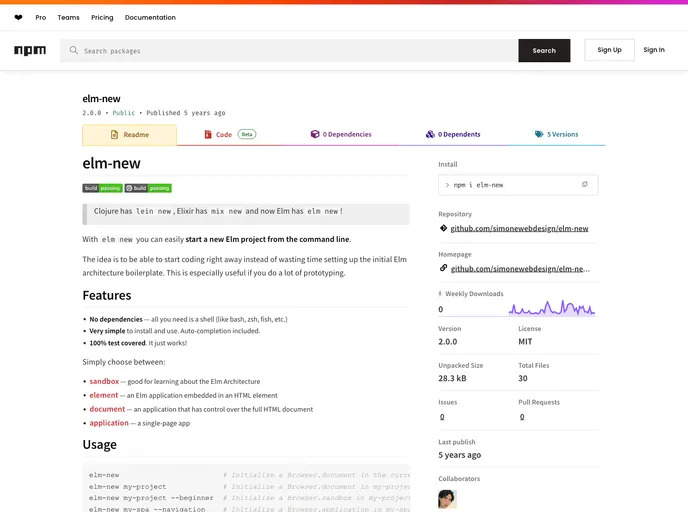Switch to the Code tab
Viewport: 688px width, 512px height.
click(x=230, y=135)
